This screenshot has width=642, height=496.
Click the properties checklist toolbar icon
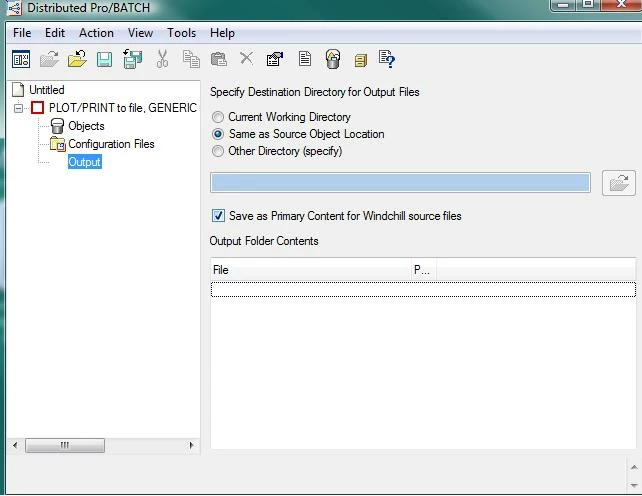[275, 59]
